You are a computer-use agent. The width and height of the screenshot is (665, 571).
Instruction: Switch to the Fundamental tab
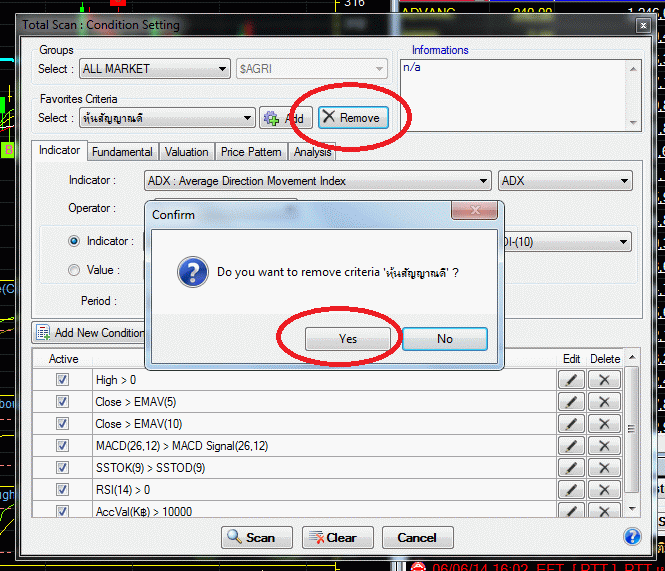click(x=122, y=152)
